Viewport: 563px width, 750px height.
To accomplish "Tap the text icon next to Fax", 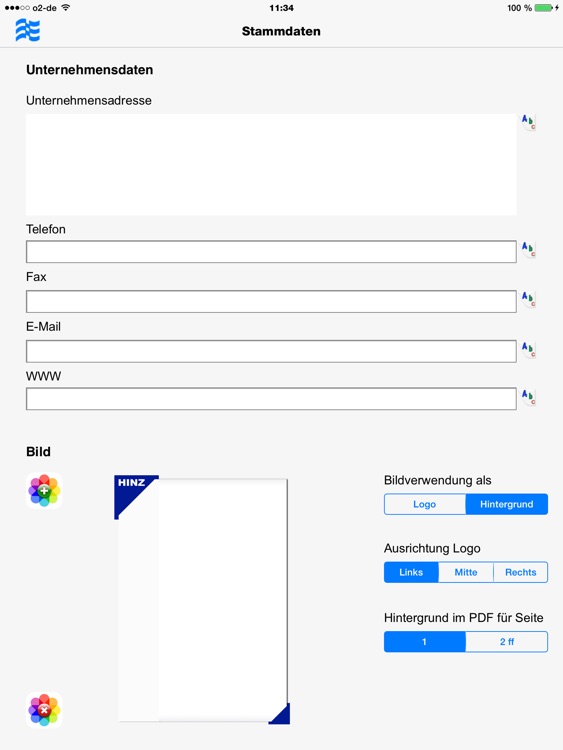I will pyautogui.click(x=528, y=299).
